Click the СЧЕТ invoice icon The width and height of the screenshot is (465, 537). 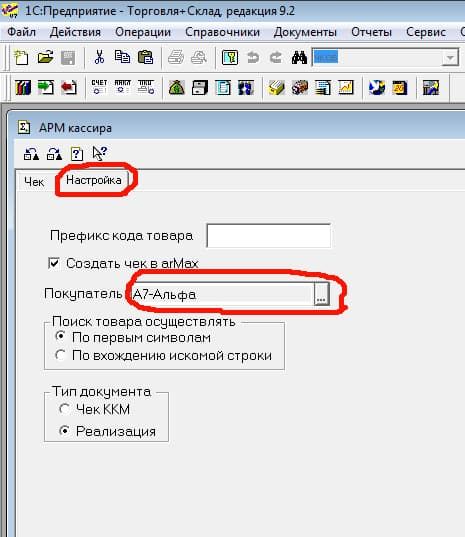[x=99, y=87]
